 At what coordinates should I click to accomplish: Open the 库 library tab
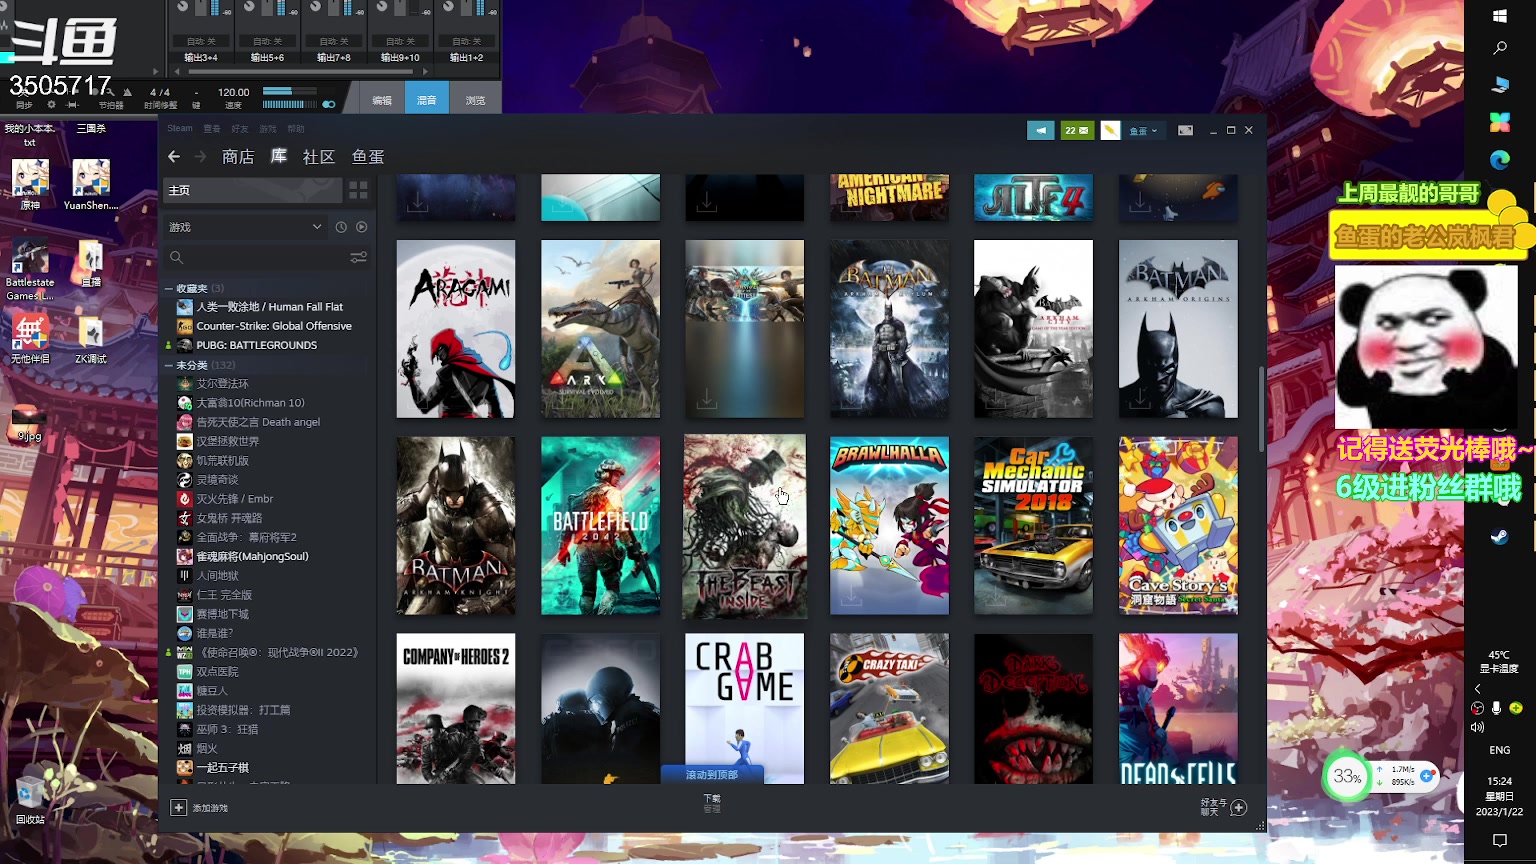(x=279, y=156)
